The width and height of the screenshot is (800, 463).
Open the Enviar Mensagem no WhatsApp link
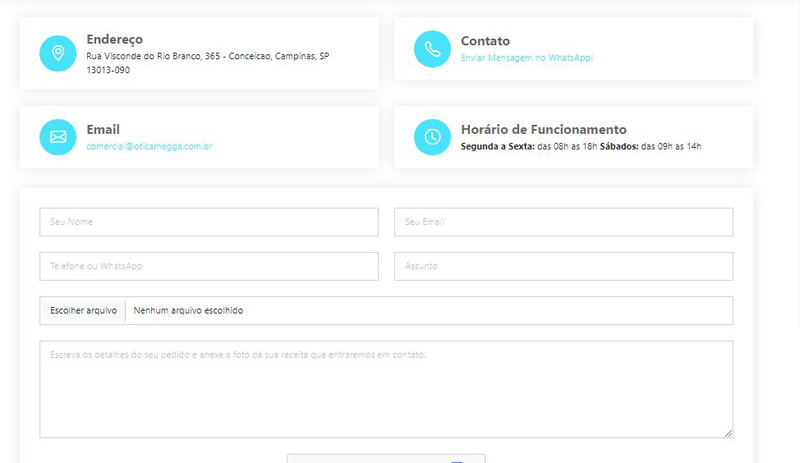pyautogui.click(x=526, y=58)
